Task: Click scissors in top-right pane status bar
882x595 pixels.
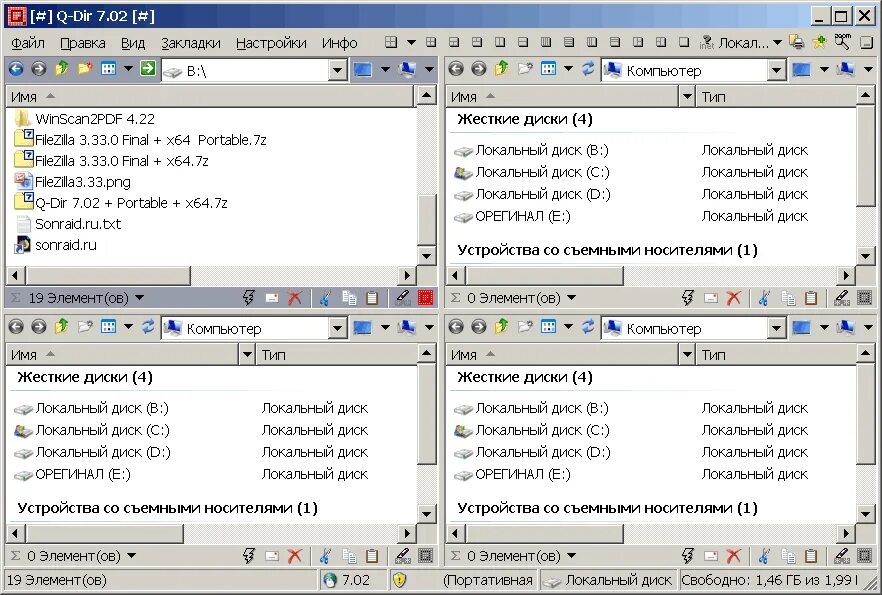Action: (764, 298)
